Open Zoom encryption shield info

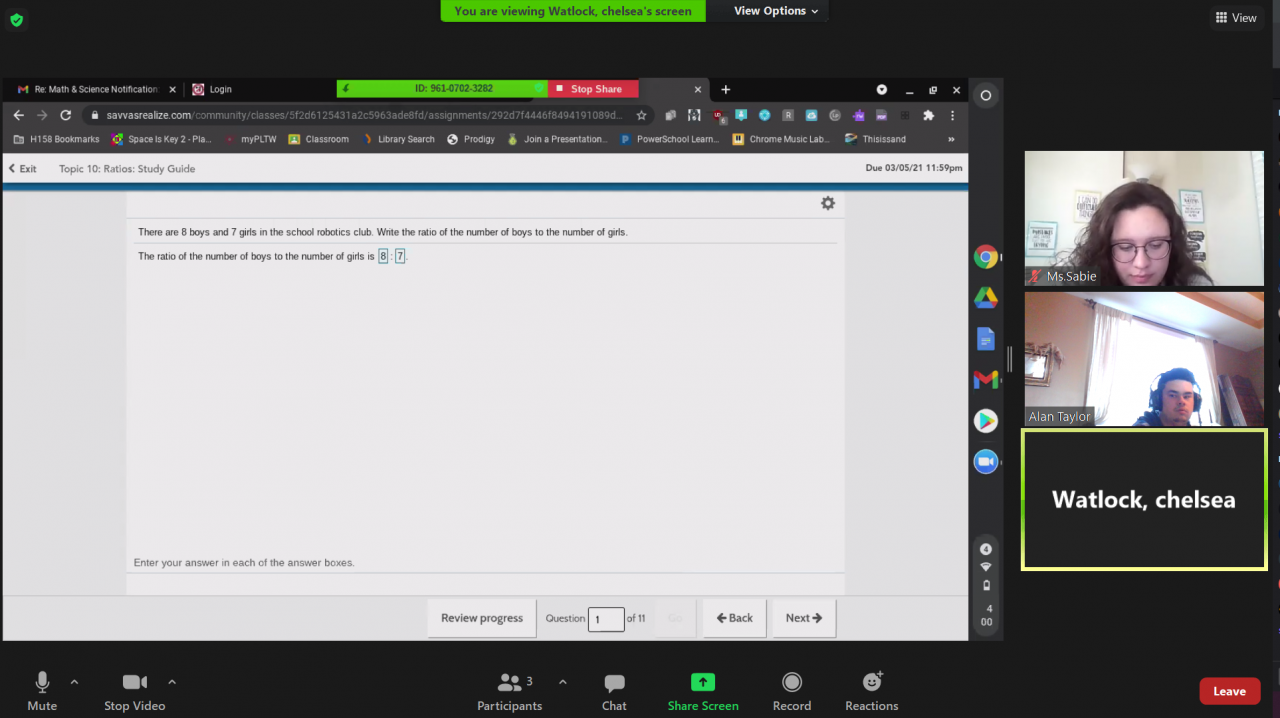[17, 19]
